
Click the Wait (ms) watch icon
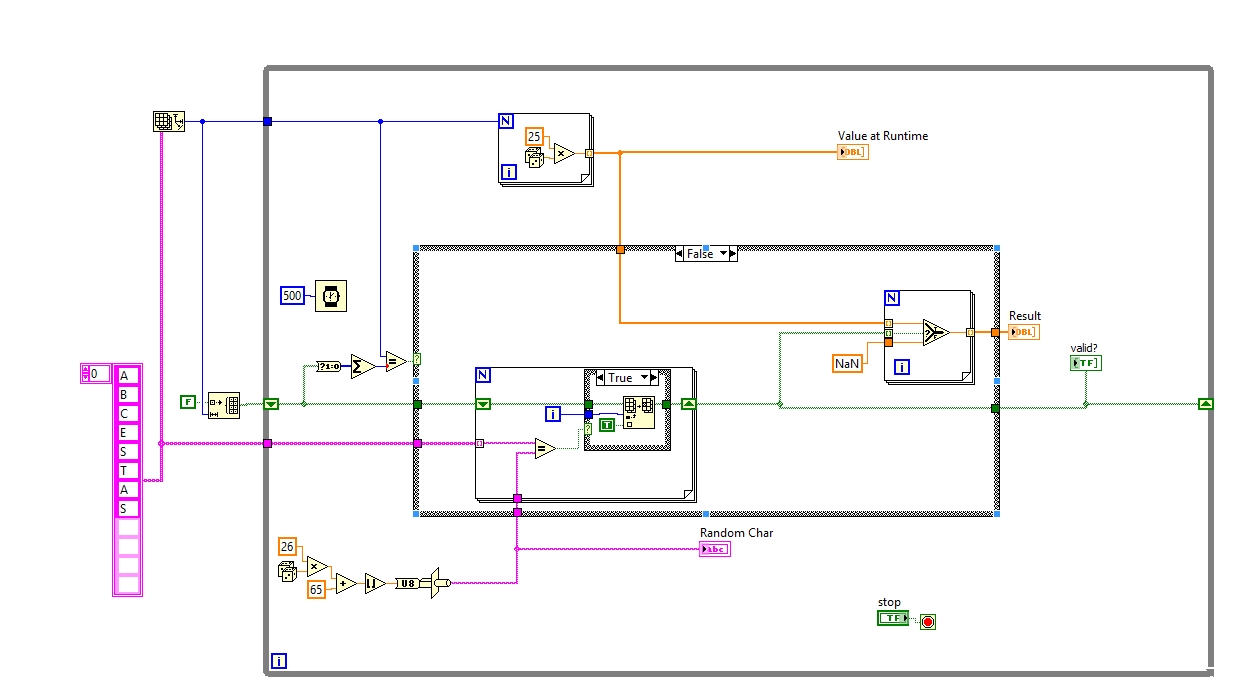coord(331,296)
